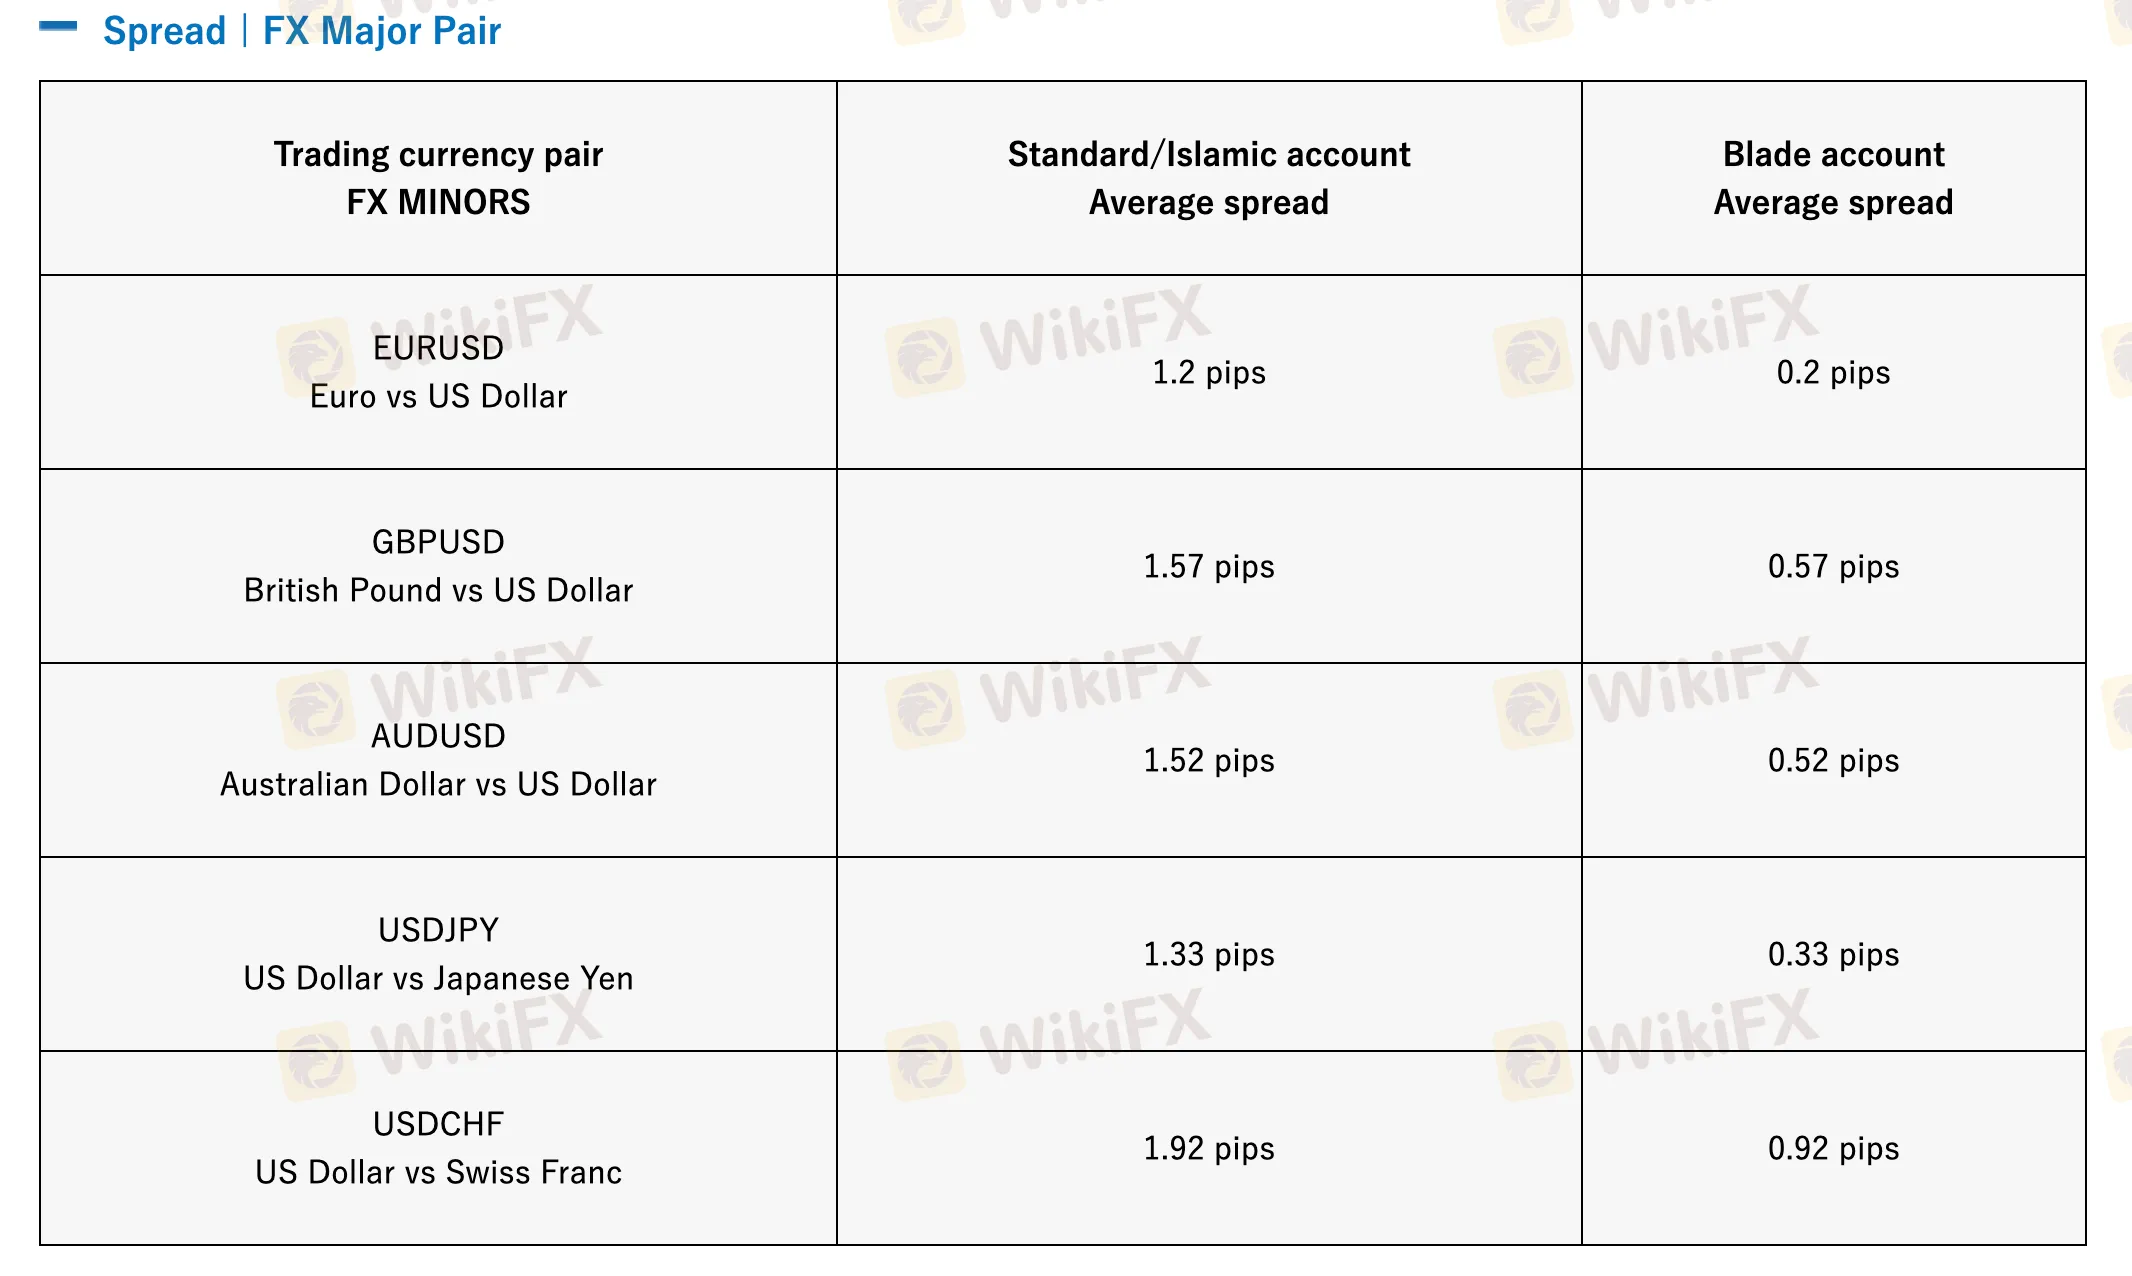Click WikiFX eagle logo left of 1.2 pips
The height and width of the screenshot is (1276, 2132).
(924, 356)
